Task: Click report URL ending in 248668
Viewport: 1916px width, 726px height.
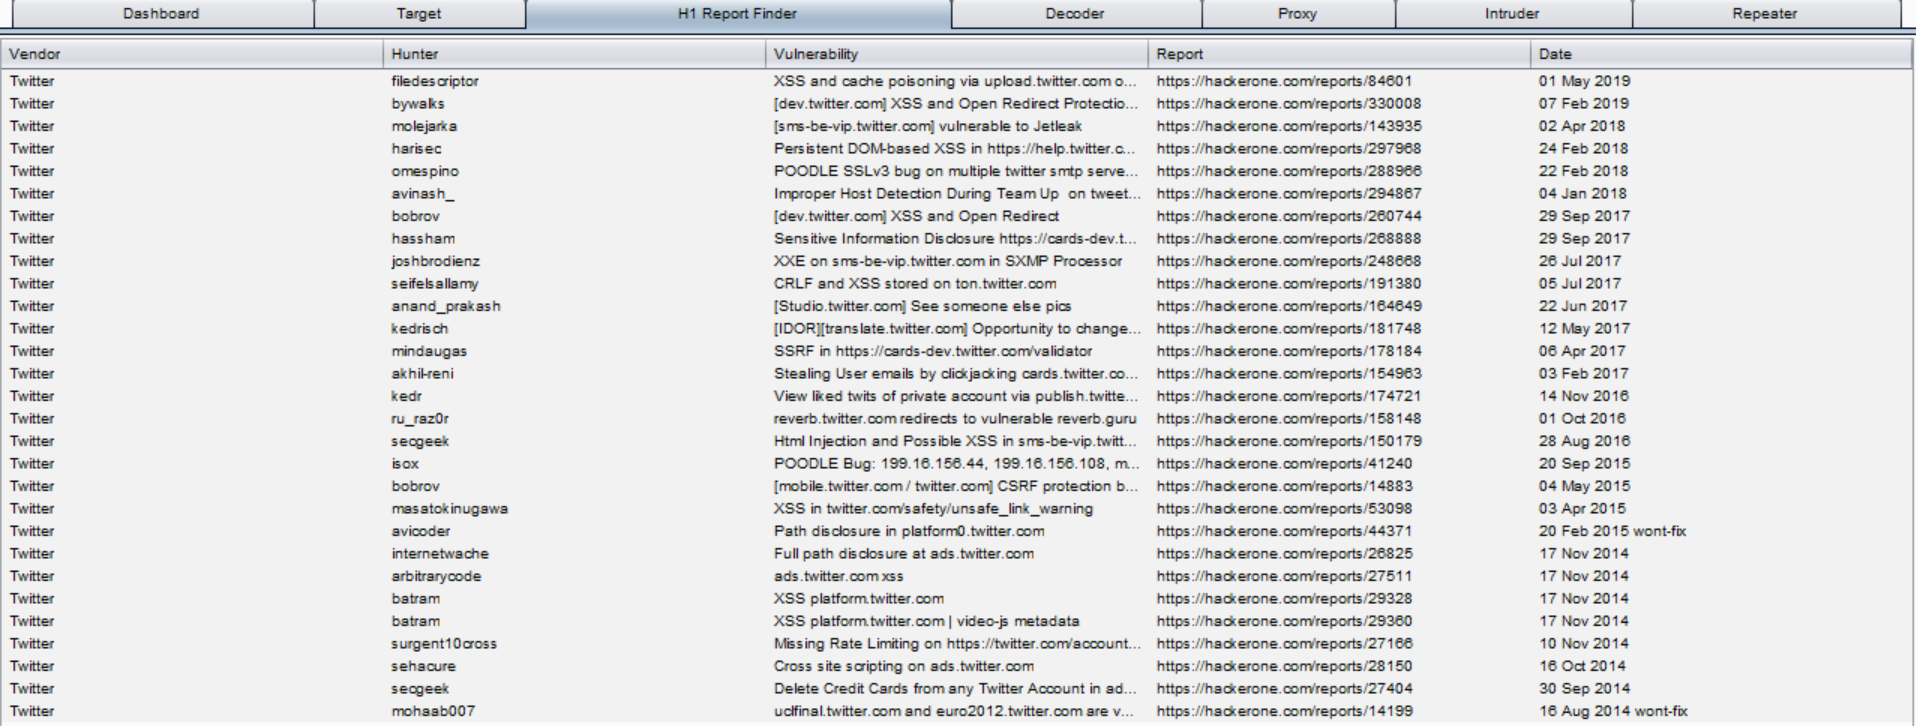Action: tap(1289, 261)
